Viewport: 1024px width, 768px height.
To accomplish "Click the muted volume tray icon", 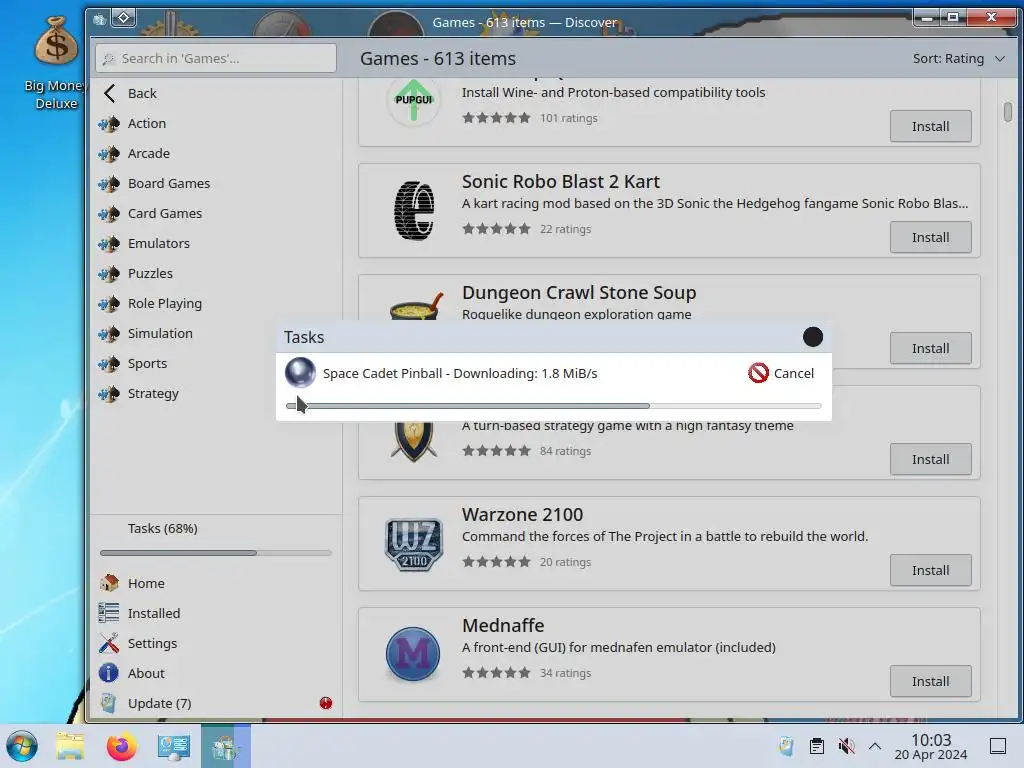I will [846, 746].
